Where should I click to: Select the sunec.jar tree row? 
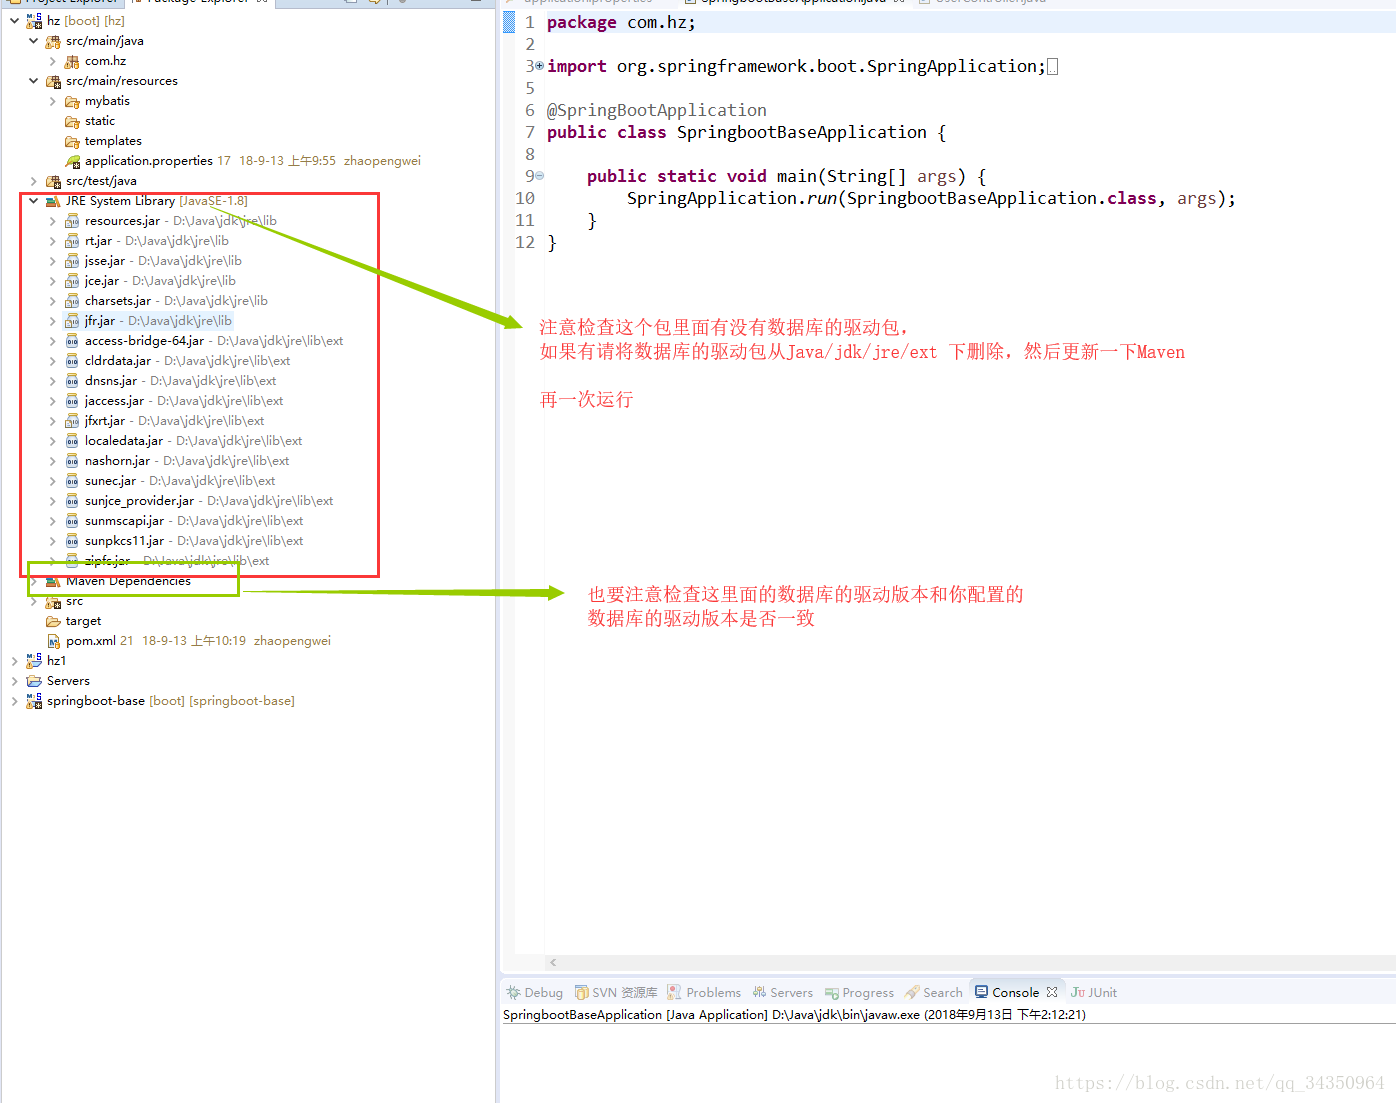point(170,481)
